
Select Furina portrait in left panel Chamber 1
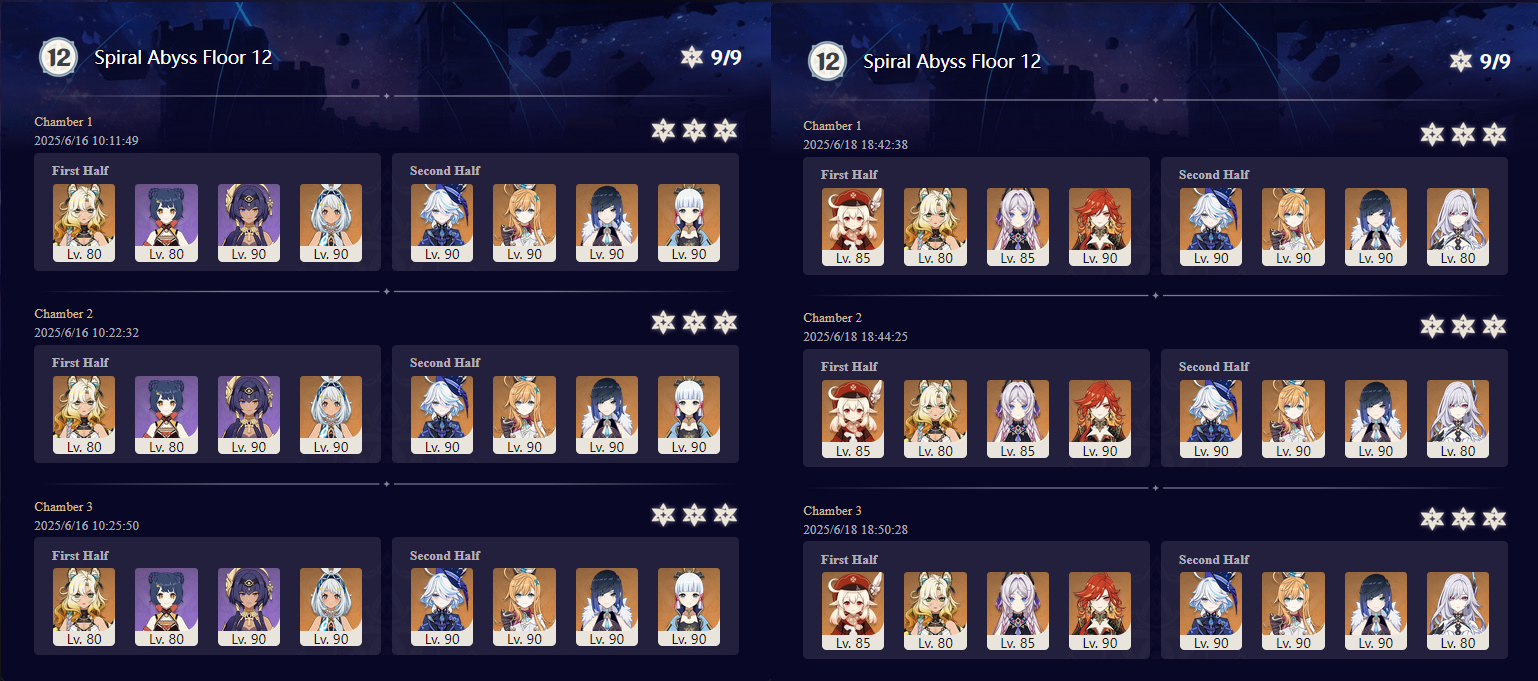tap(442, 223)
